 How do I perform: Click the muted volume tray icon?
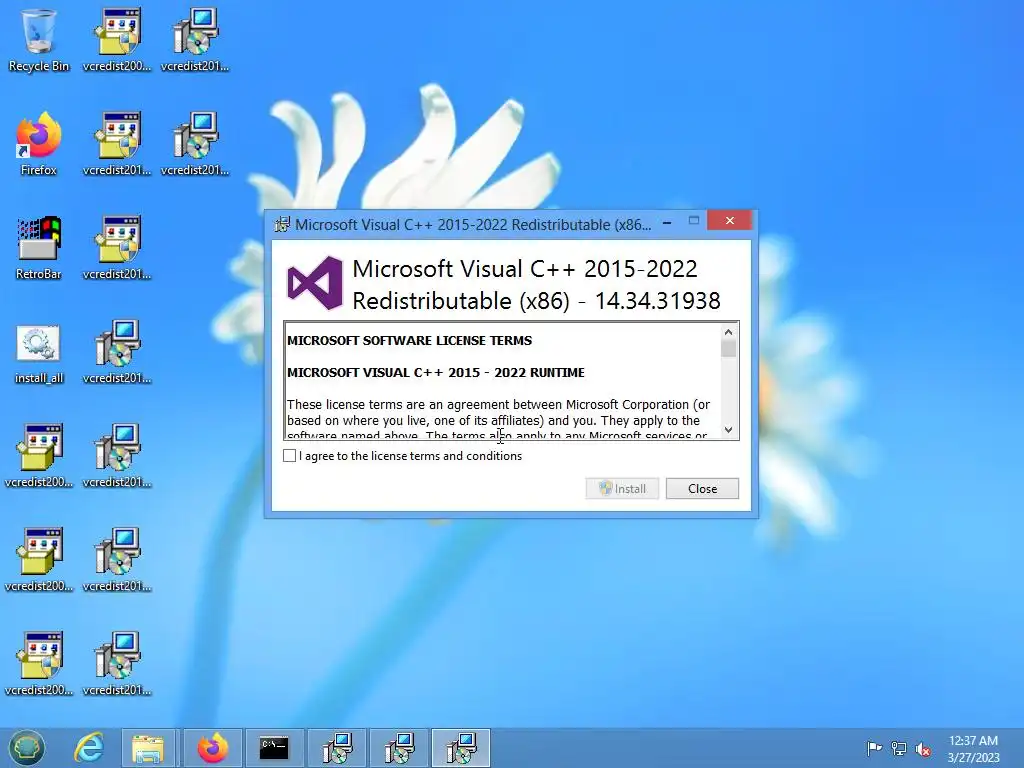pos(923,749)
